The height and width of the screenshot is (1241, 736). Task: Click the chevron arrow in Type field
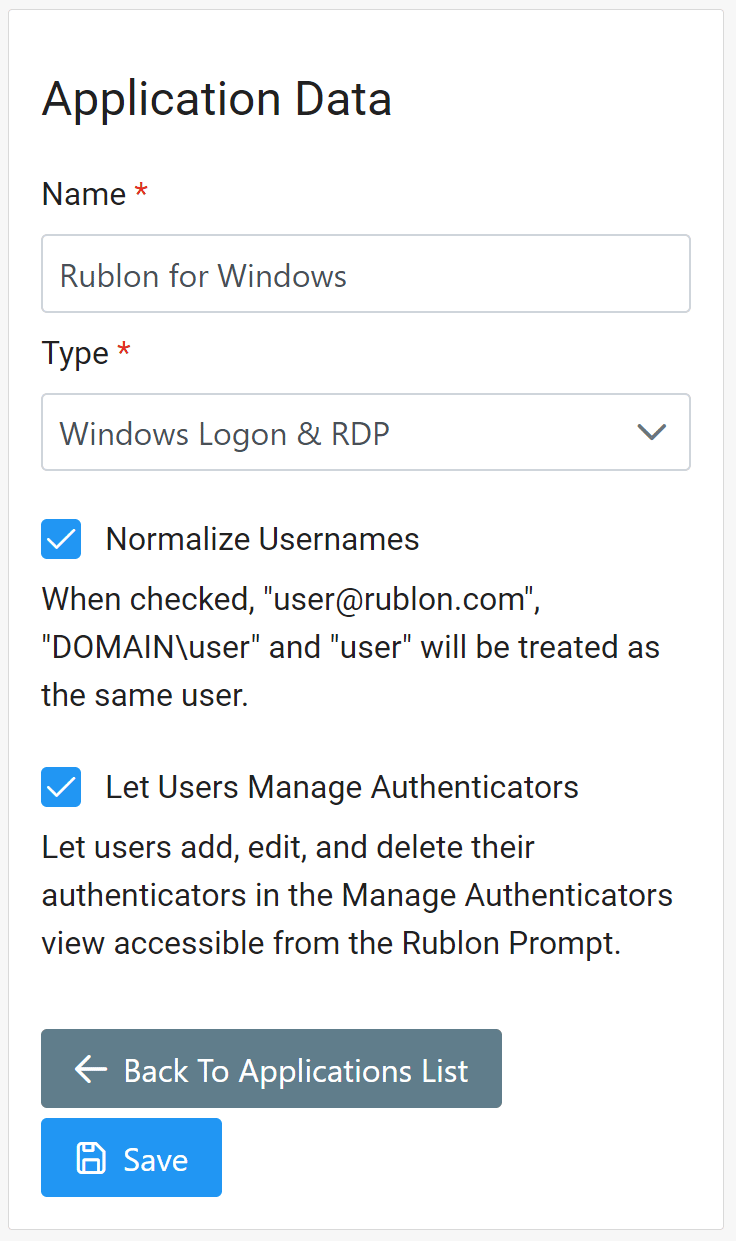pyautogui.click(x=652, y=432)
